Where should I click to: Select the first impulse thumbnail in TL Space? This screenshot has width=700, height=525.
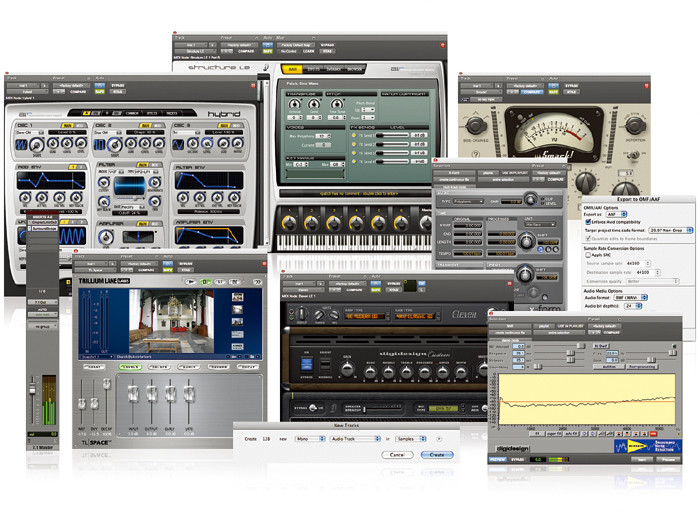click(238, 297)
